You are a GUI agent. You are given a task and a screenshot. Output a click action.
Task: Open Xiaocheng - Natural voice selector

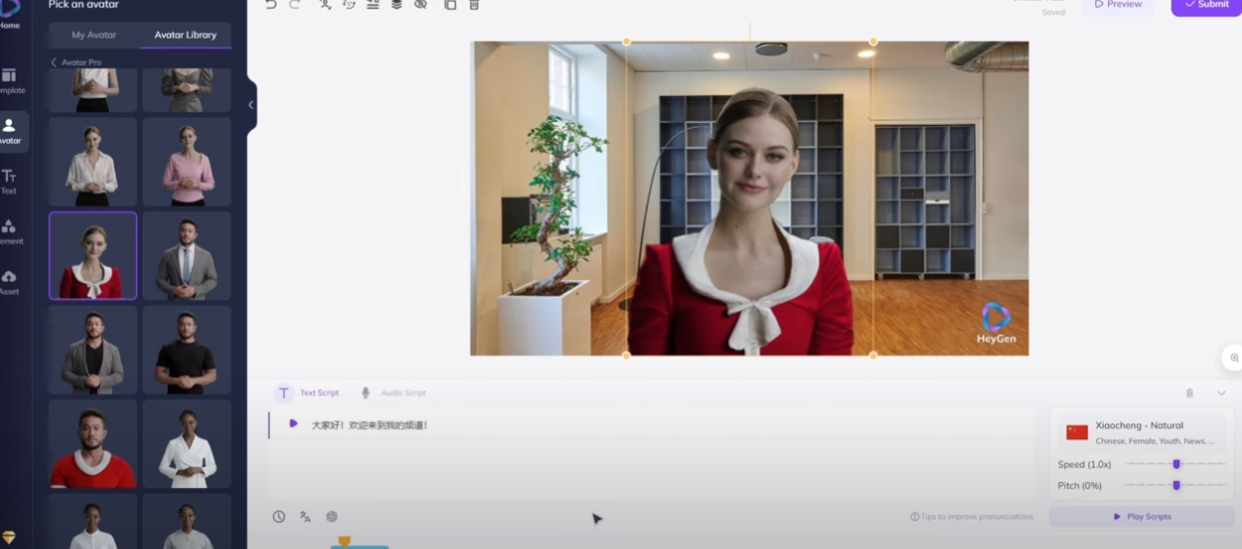pos(1142,432)
